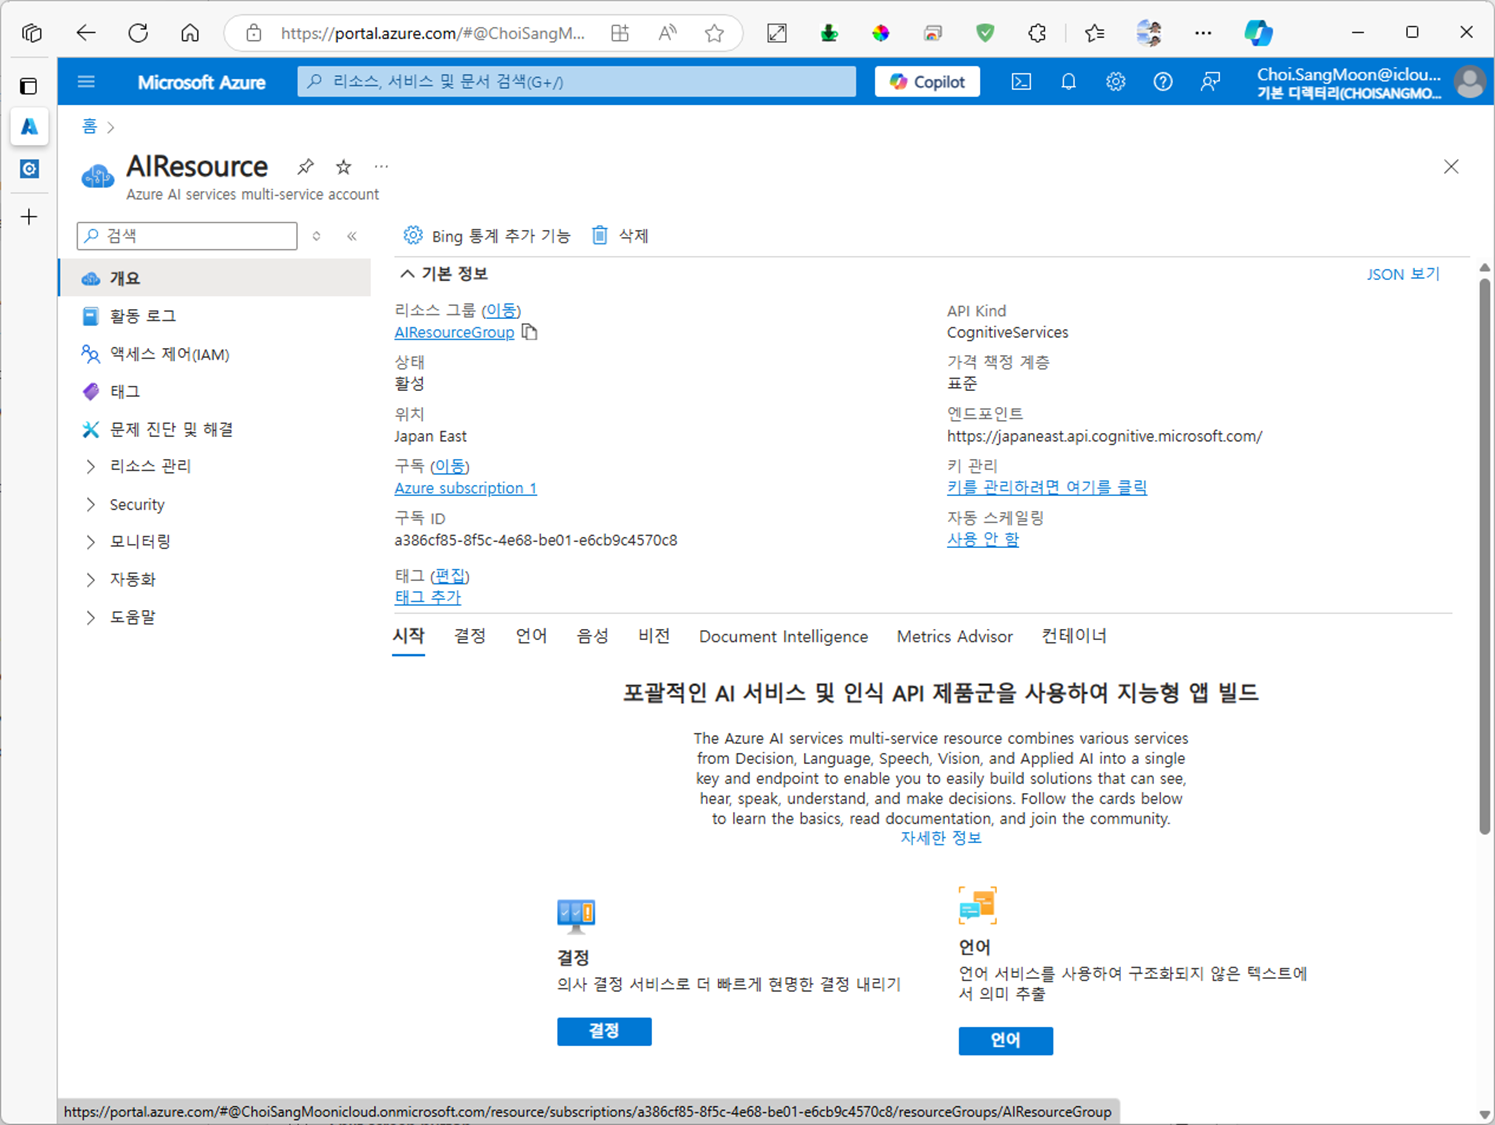
Task: Open the Azure portal hamburger menu
Action: 86,82
